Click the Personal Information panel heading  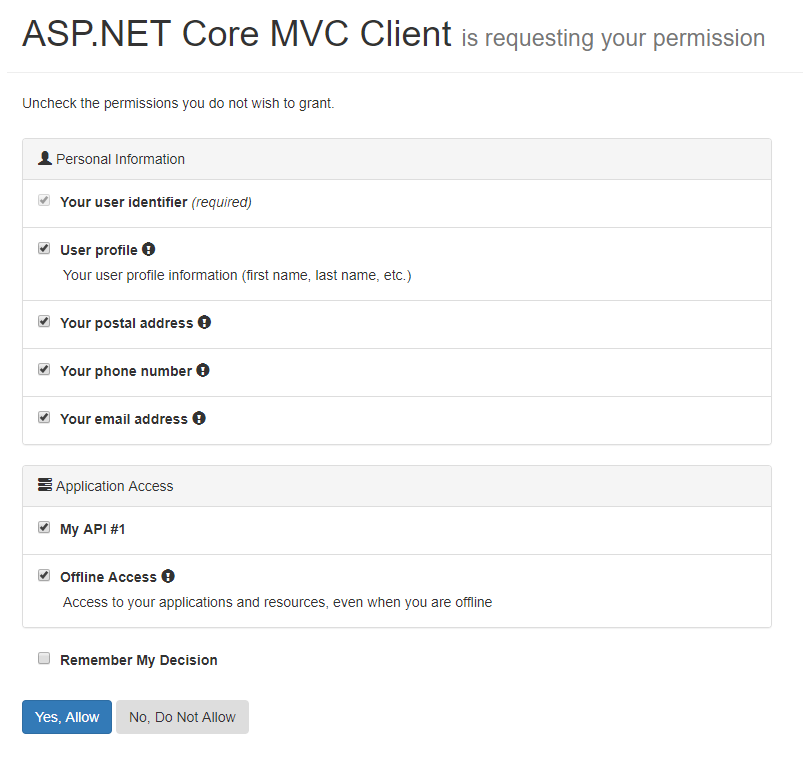coord(120,159)
